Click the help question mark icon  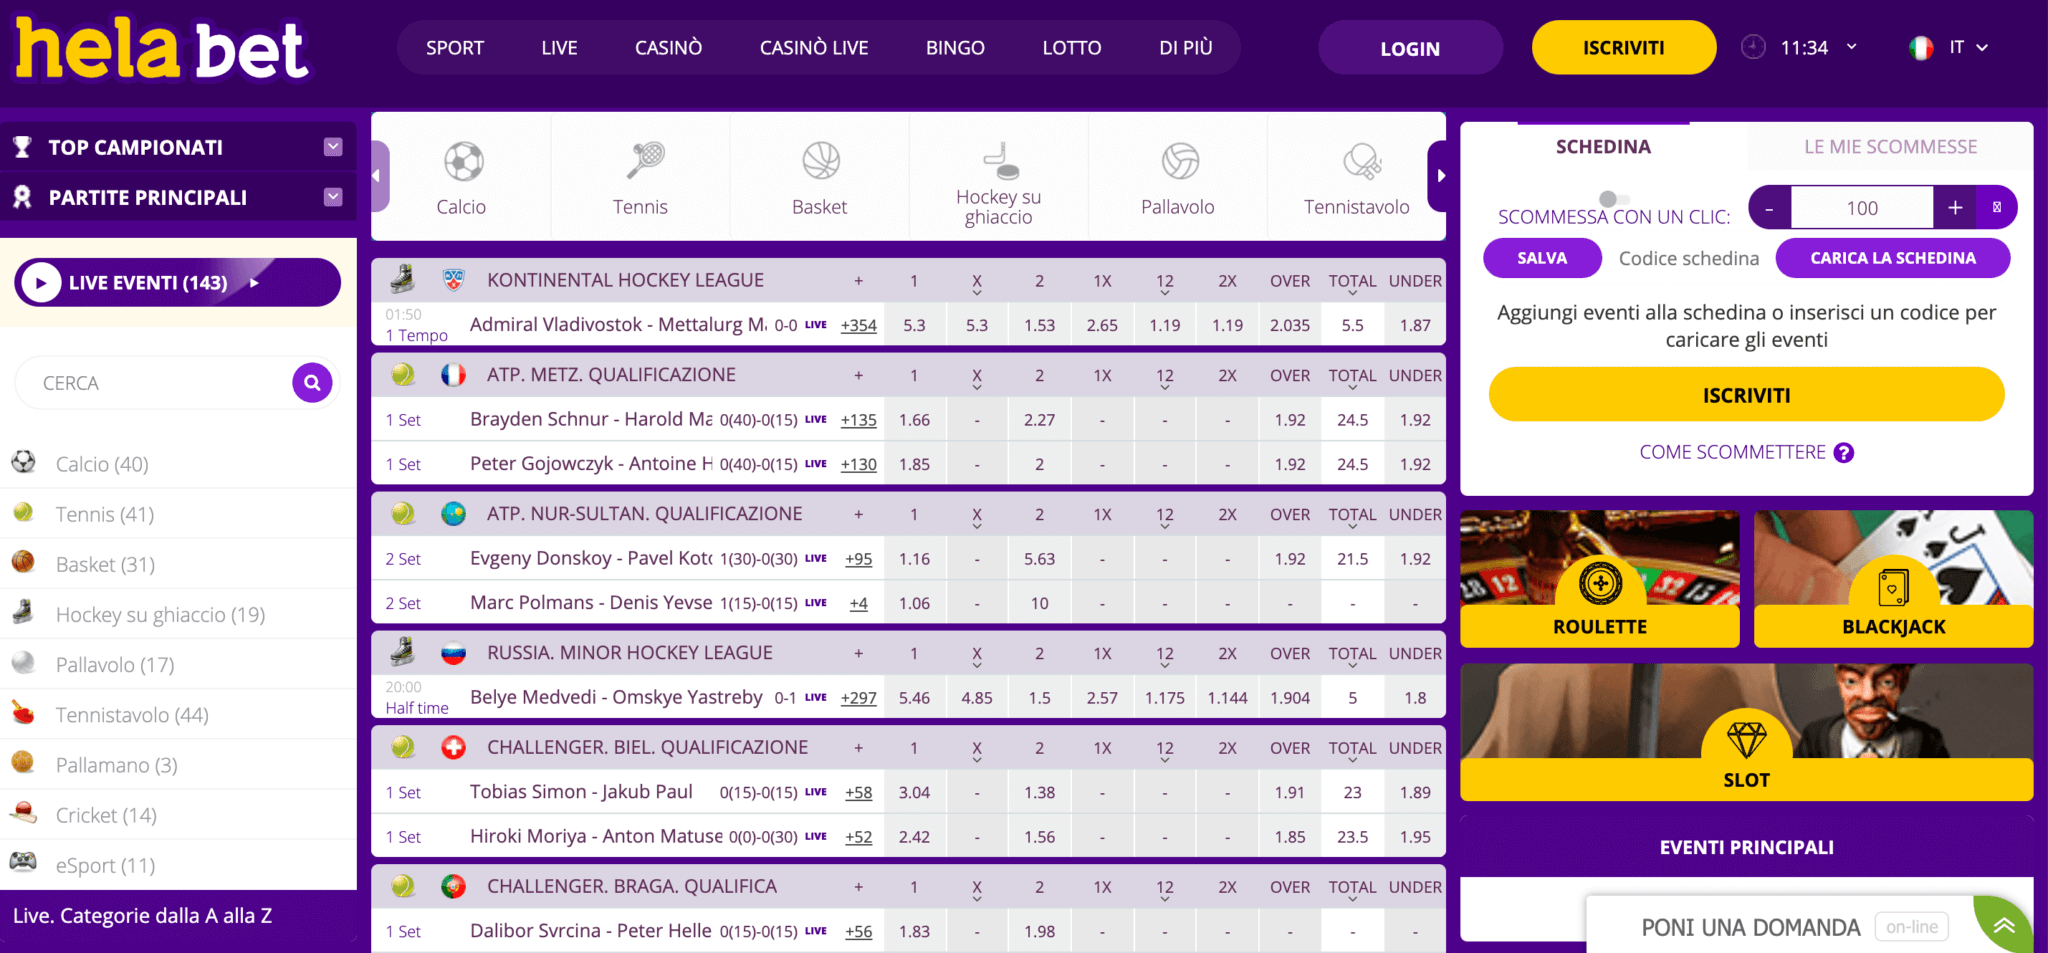(x=1844, y=453)
